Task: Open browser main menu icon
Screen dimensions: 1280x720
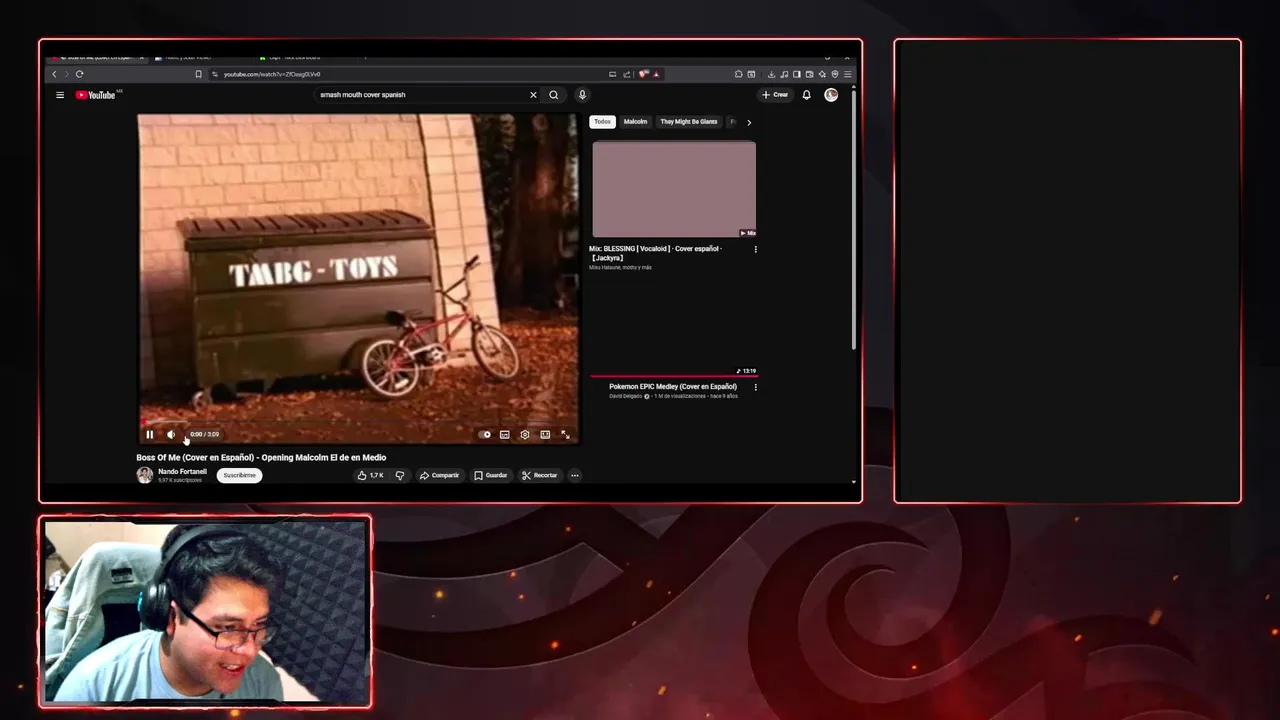Action: pos(848,74)
